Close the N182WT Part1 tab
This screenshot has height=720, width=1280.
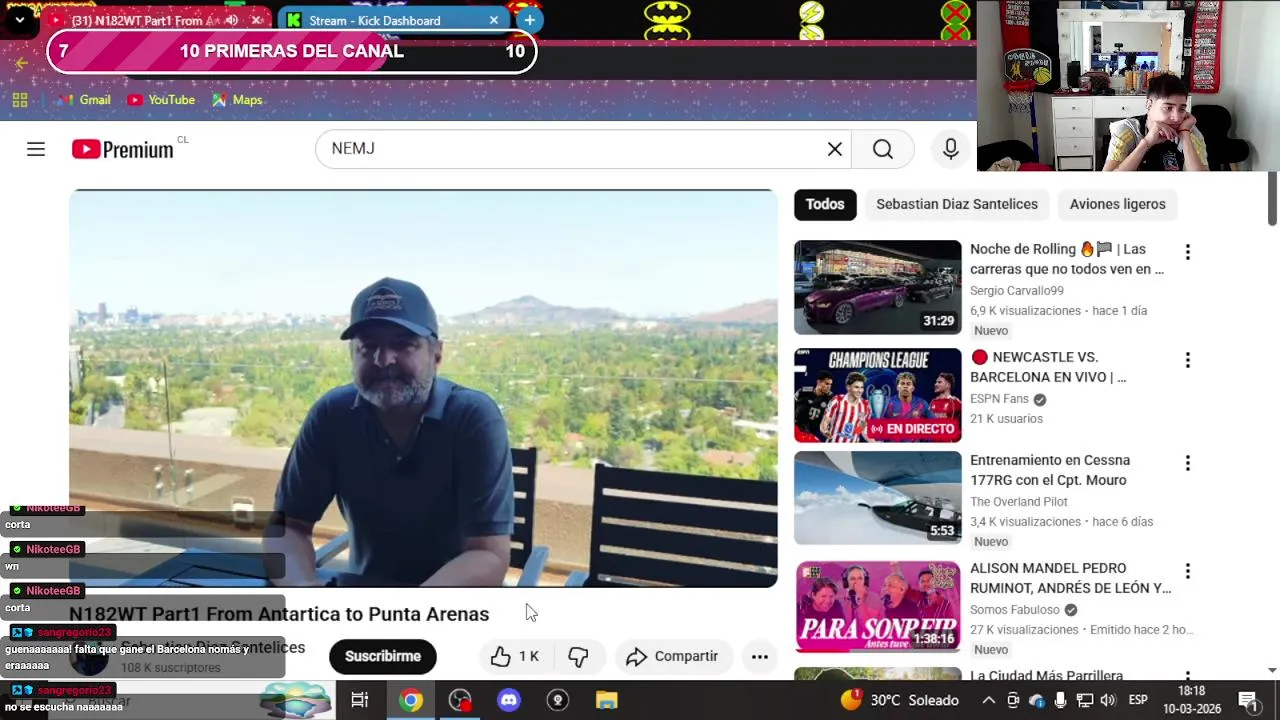click(x=257, y=20)
